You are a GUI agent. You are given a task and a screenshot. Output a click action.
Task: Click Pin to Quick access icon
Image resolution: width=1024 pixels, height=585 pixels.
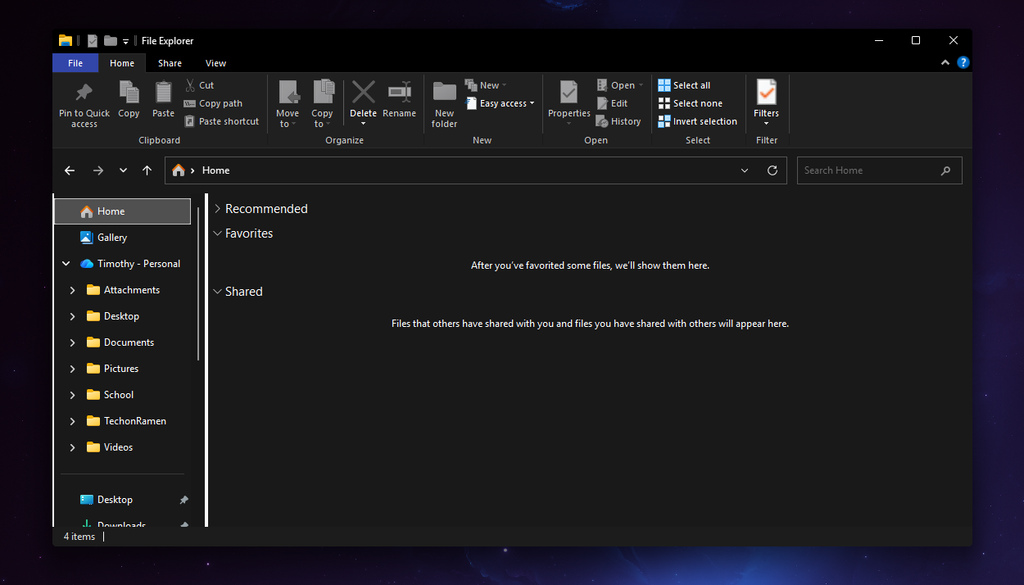[x=84, y=93]
